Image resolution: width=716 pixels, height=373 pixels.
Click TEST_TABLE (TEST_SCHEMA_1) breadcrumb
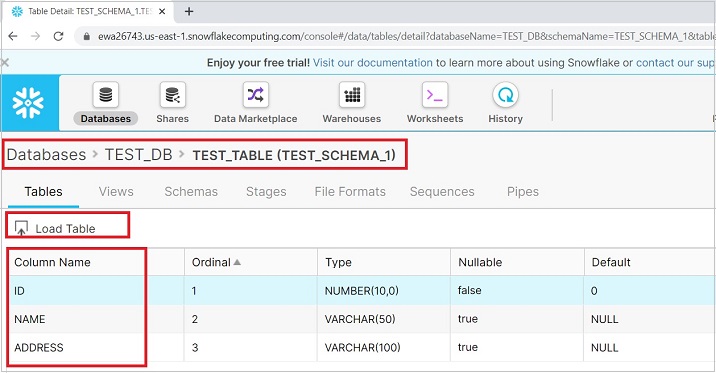pos(294,156)
